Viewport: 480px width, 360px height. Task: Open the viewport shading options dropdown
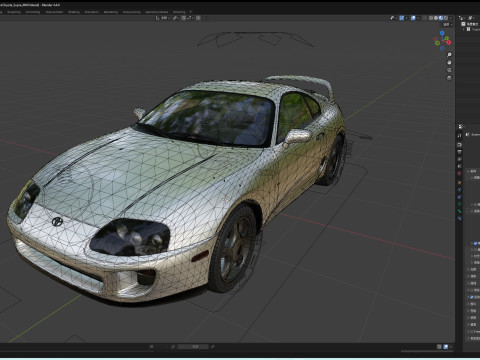point(450,18)
